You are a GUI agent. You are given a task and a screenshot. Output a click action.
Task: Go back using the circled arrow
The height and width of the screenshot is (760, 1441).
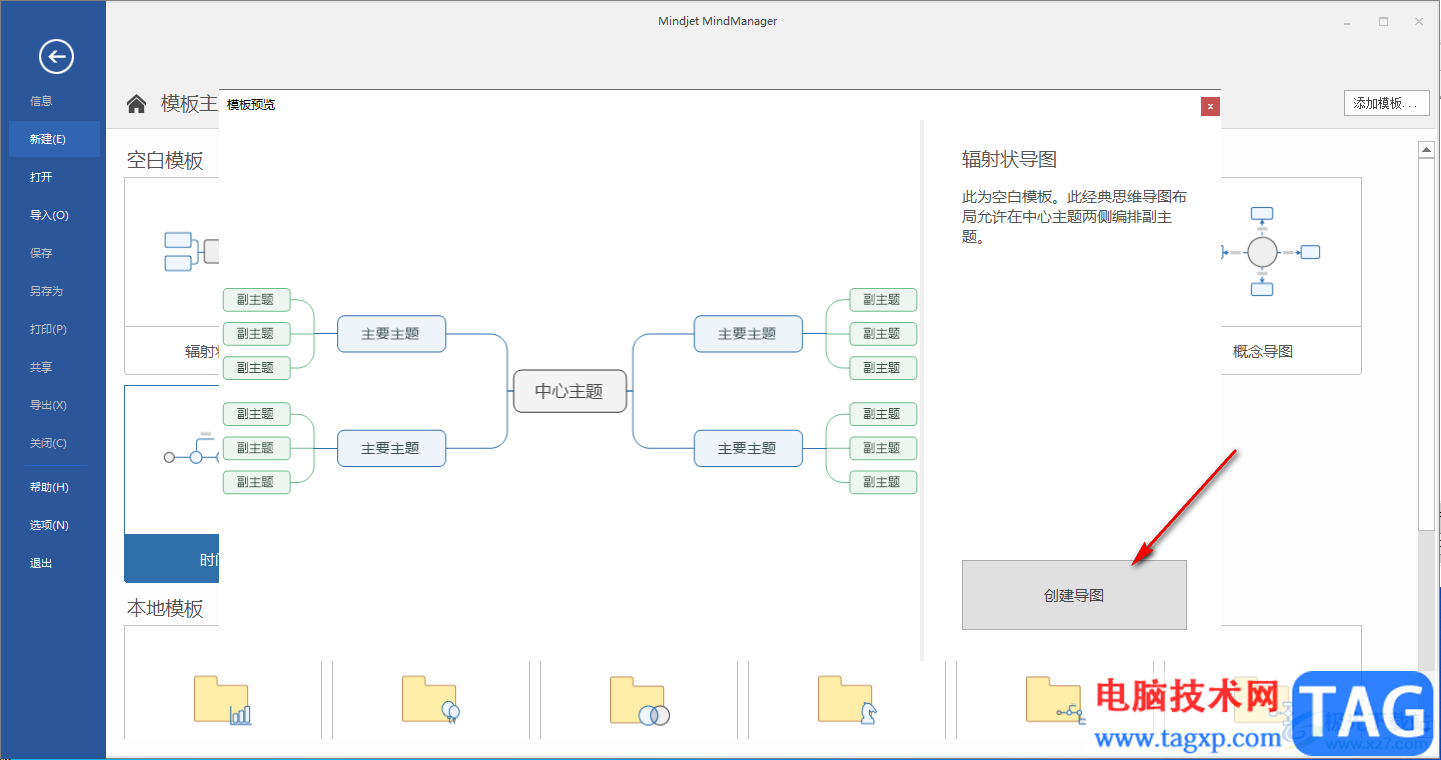point(56,57)
